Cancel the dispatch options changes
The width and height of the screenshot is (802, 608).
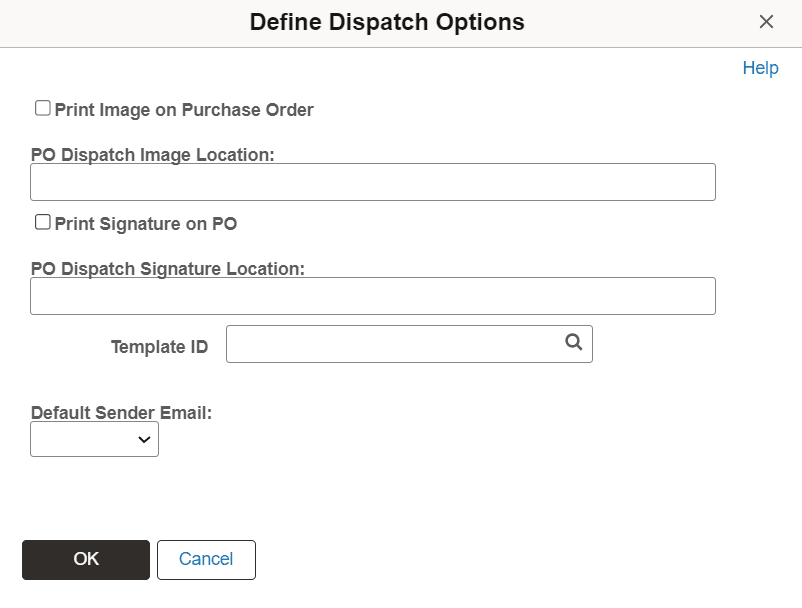tap(206, 559)
